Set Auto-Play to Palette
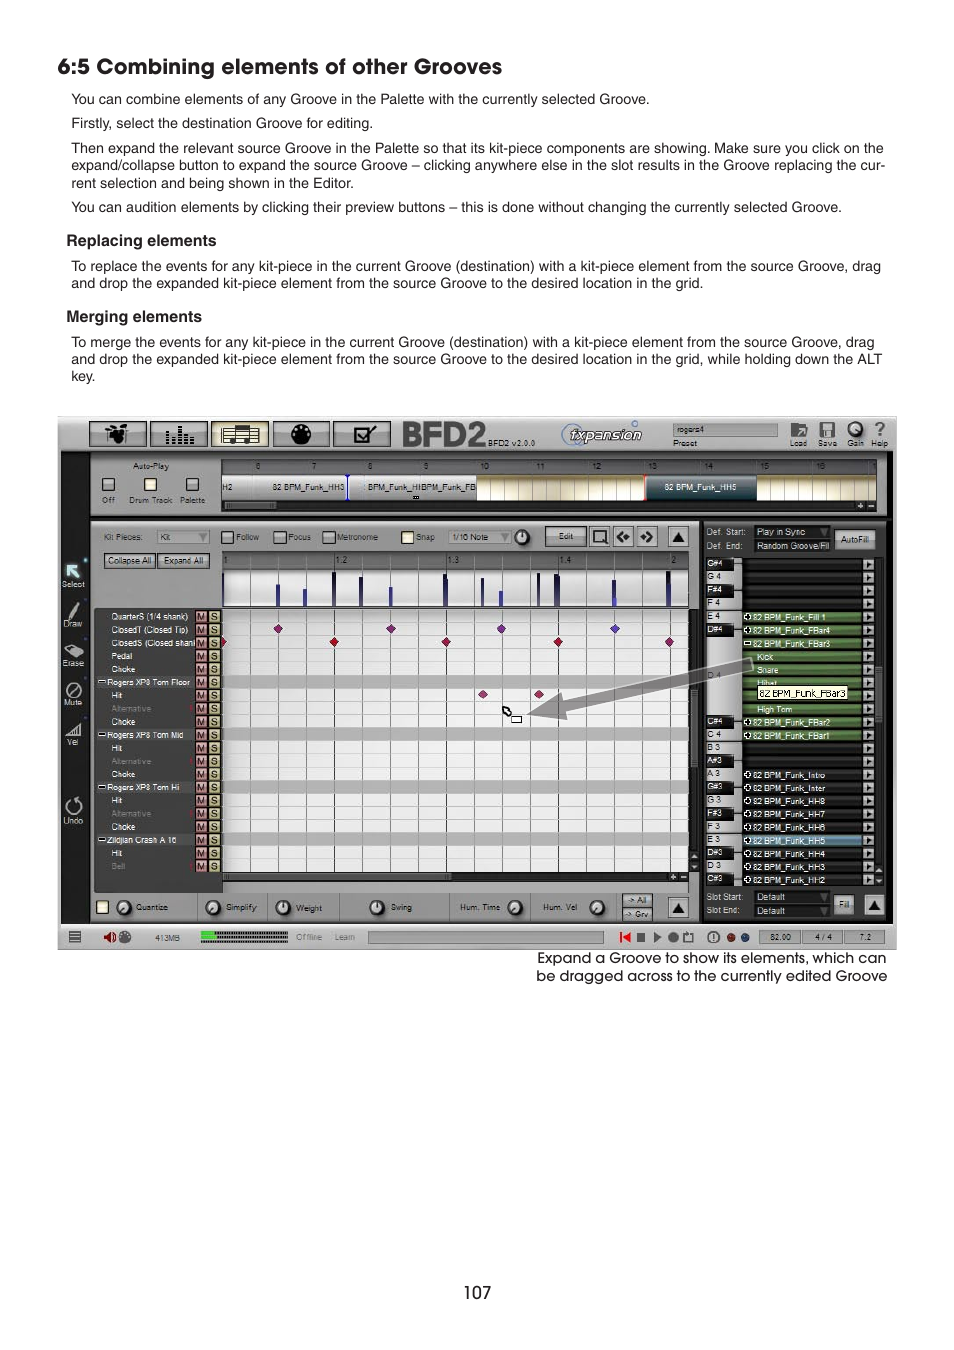 (192, 485)
